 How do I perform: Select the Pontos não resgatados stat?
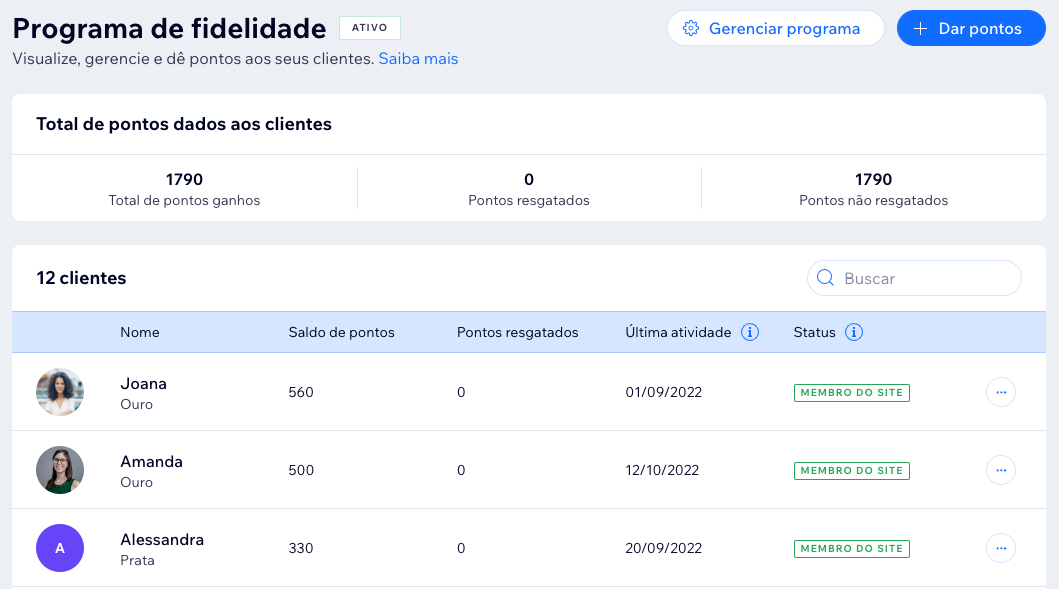873,188
